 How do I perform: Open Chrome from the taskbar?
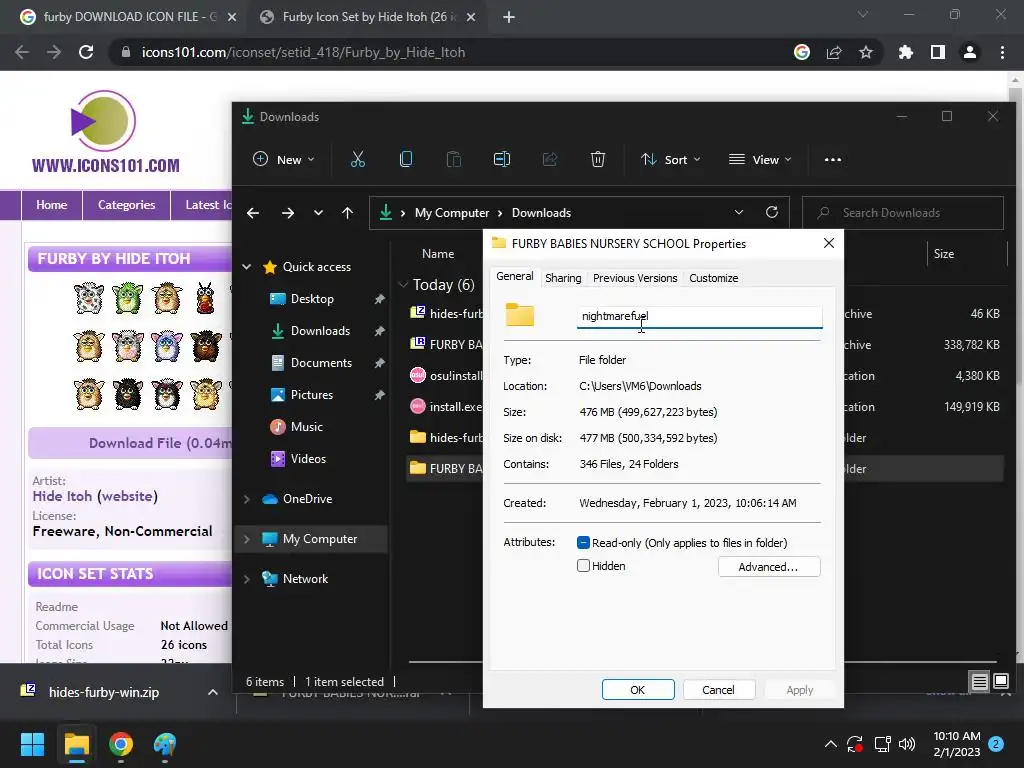(121, 744)
